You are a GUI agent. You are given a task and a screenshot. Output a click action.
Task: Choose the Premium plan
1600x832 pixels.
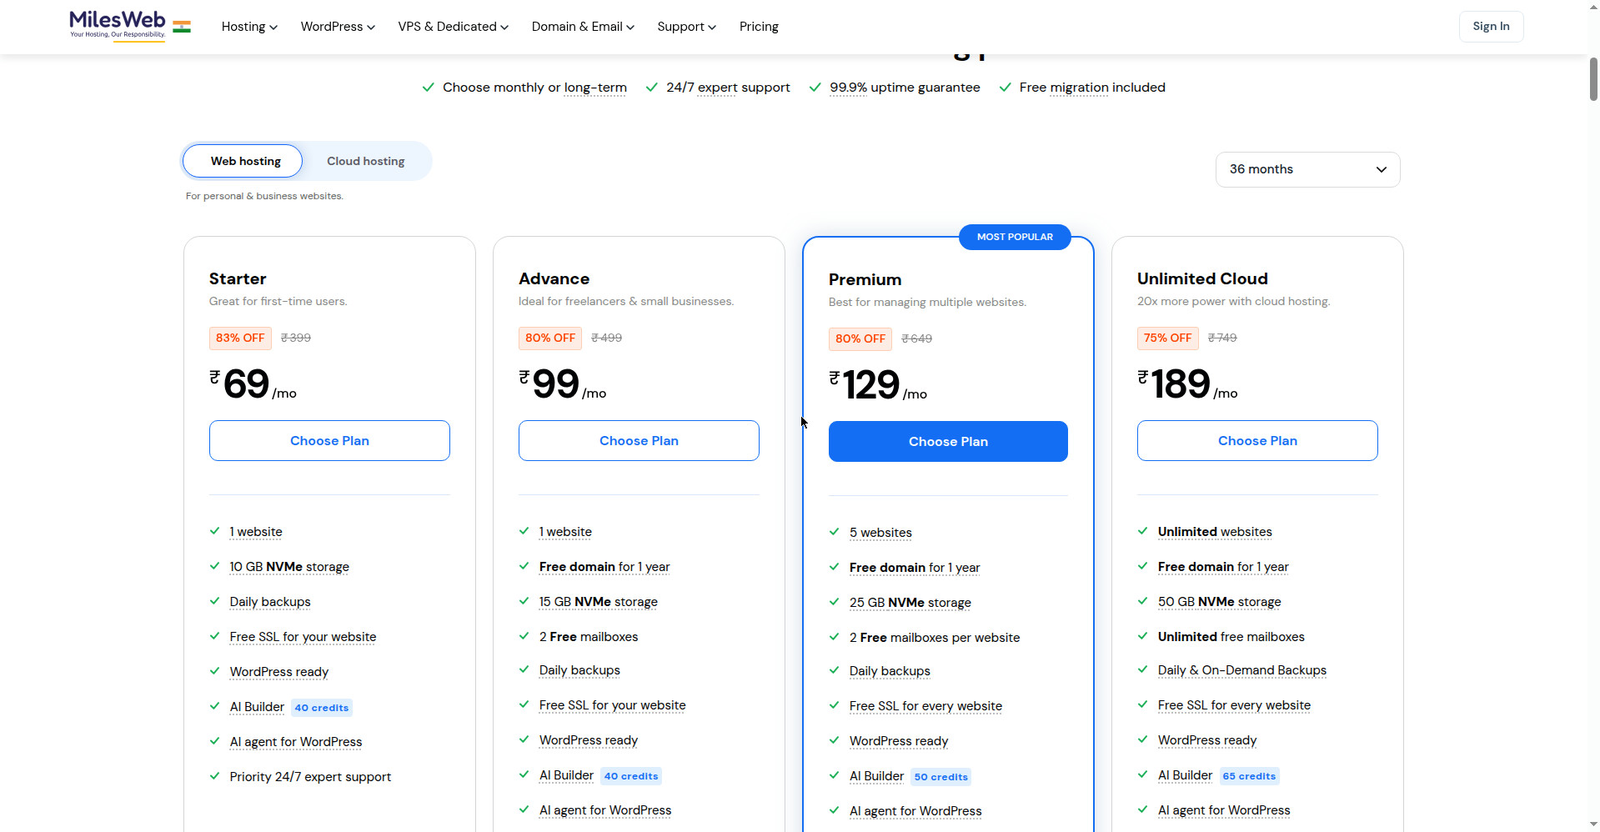tap(948, 442)
